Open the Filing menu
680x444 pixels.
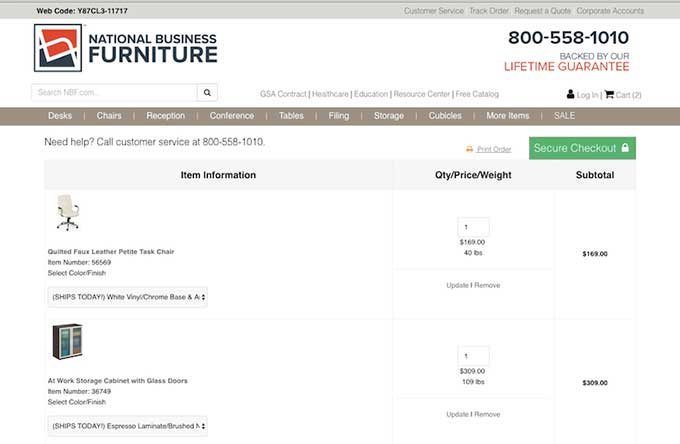click(x=339, y=116)
